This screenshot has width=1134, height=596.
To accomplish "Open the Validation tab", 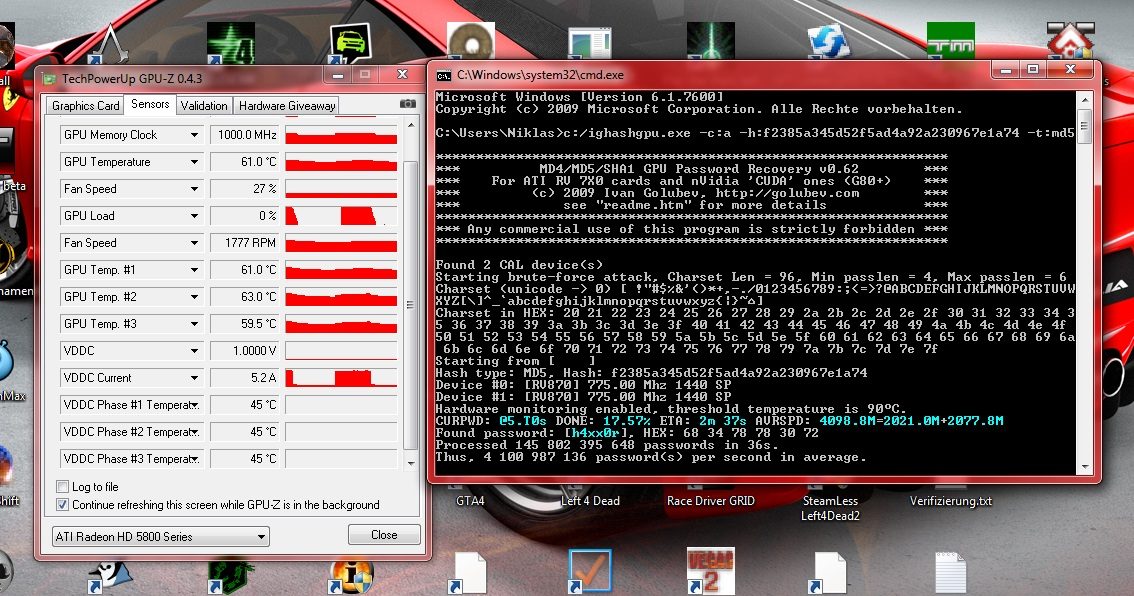I will point(204,106).
